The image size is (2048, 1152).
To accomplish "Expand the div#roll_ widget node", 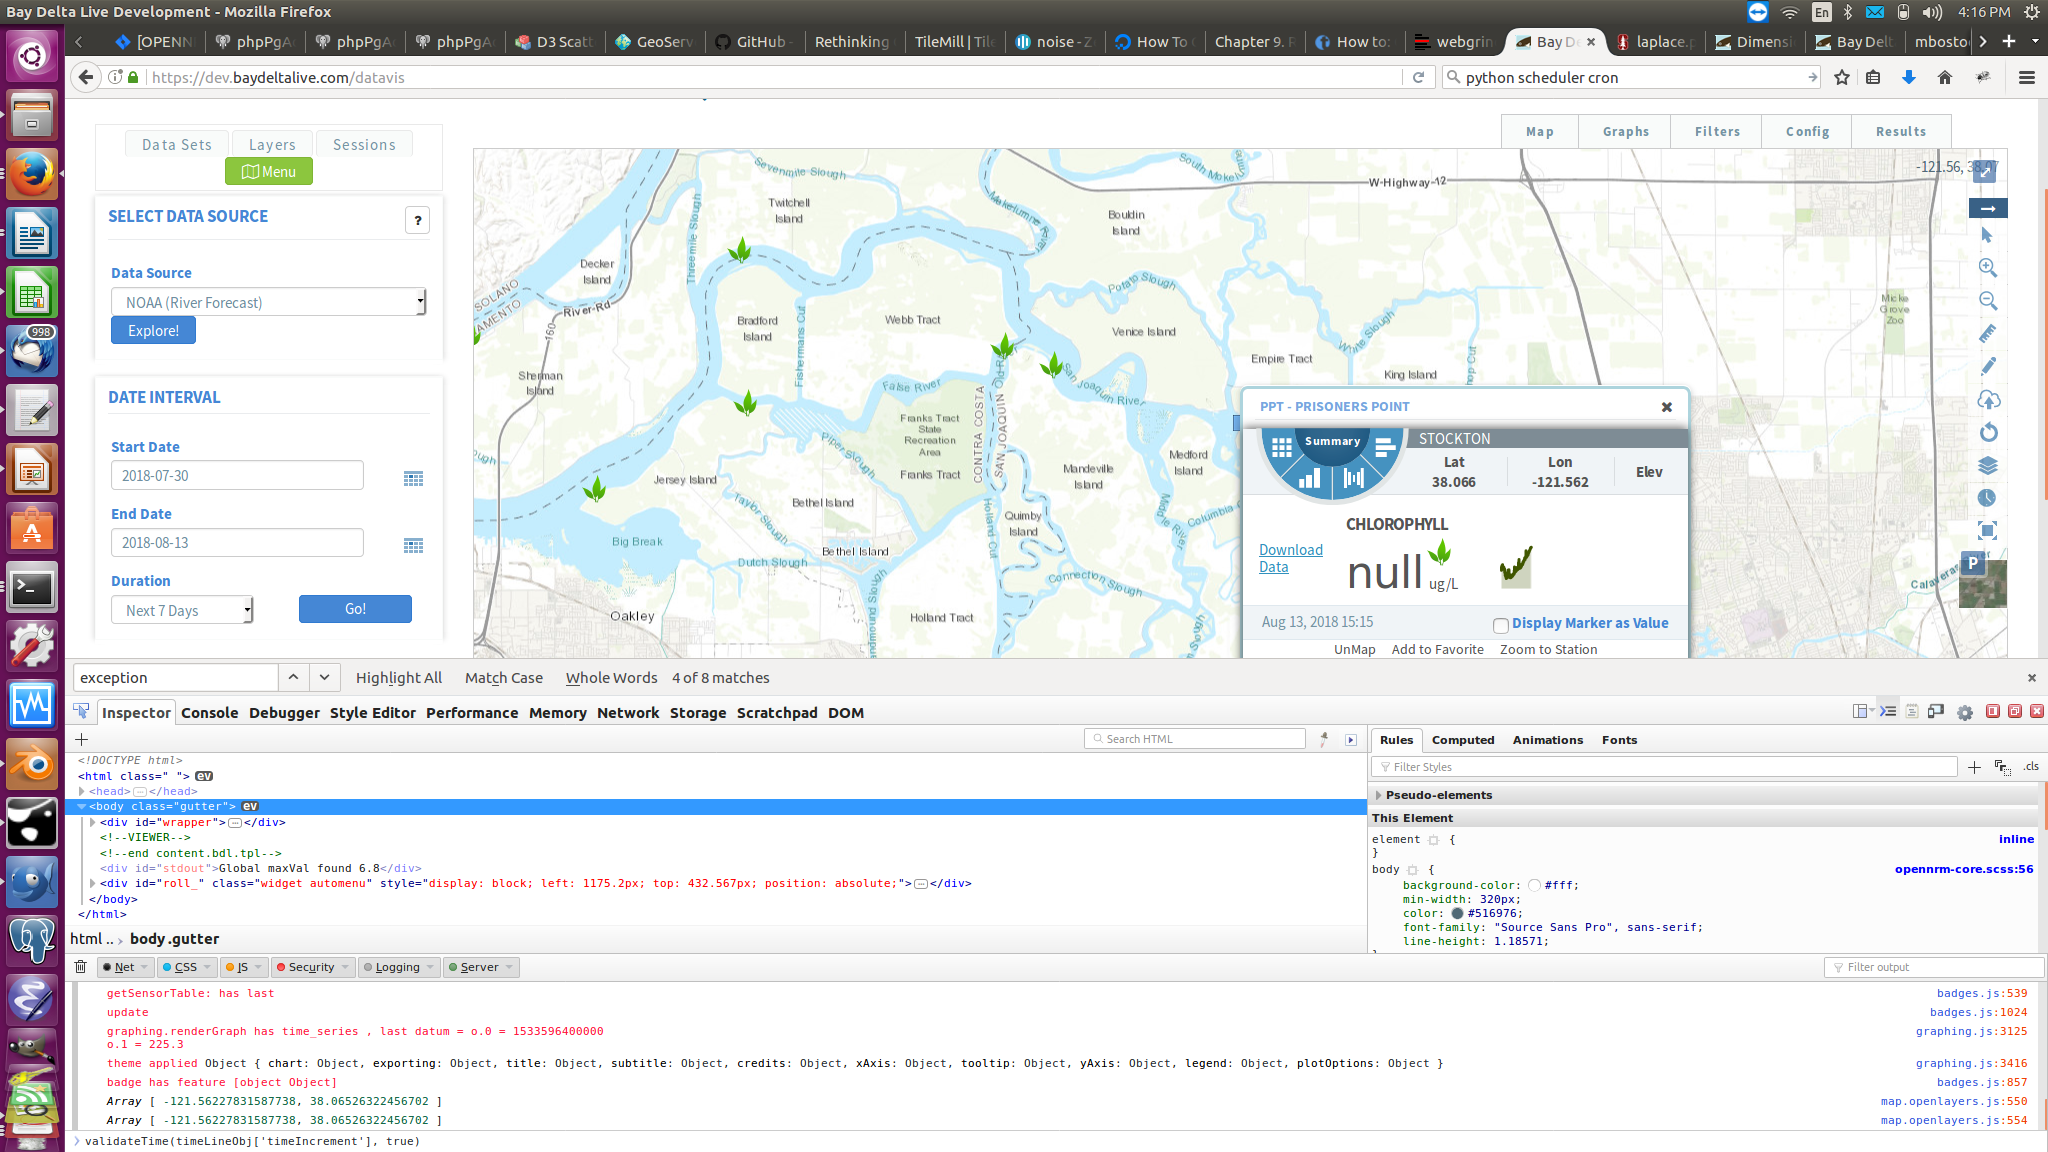I will 93,883.
